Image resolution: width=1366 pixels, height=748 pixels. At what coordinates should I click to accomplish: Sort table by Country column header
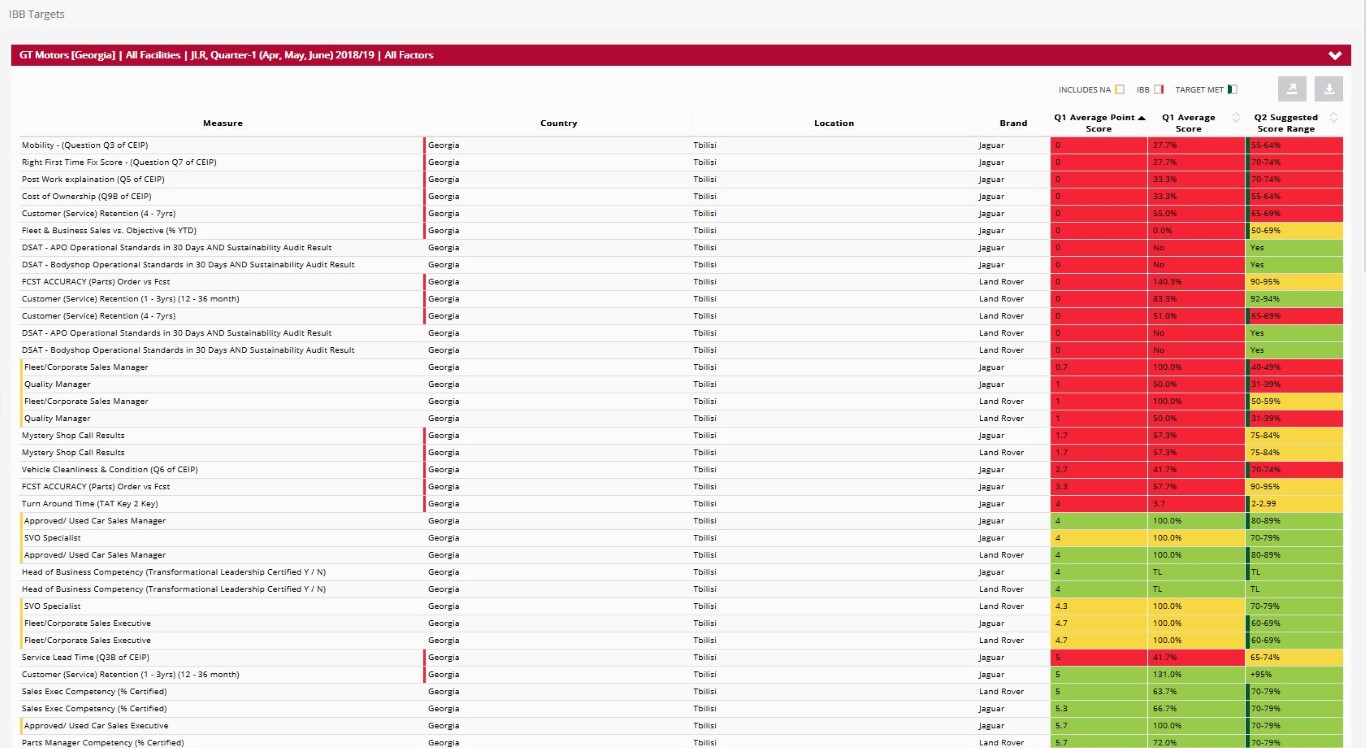(558, 123)
